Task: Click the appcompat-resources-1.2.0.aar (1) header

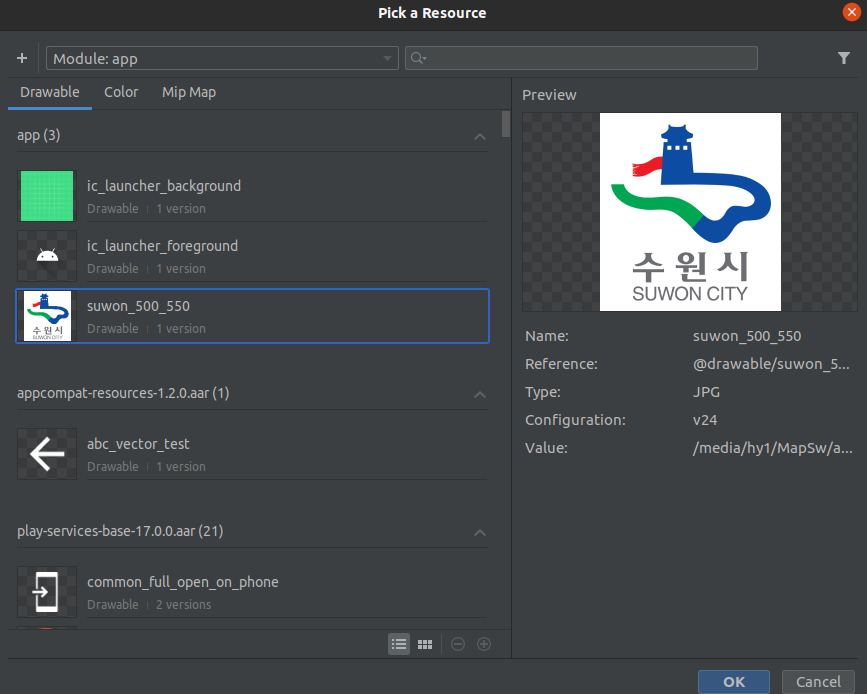Action: coord(123,393)
